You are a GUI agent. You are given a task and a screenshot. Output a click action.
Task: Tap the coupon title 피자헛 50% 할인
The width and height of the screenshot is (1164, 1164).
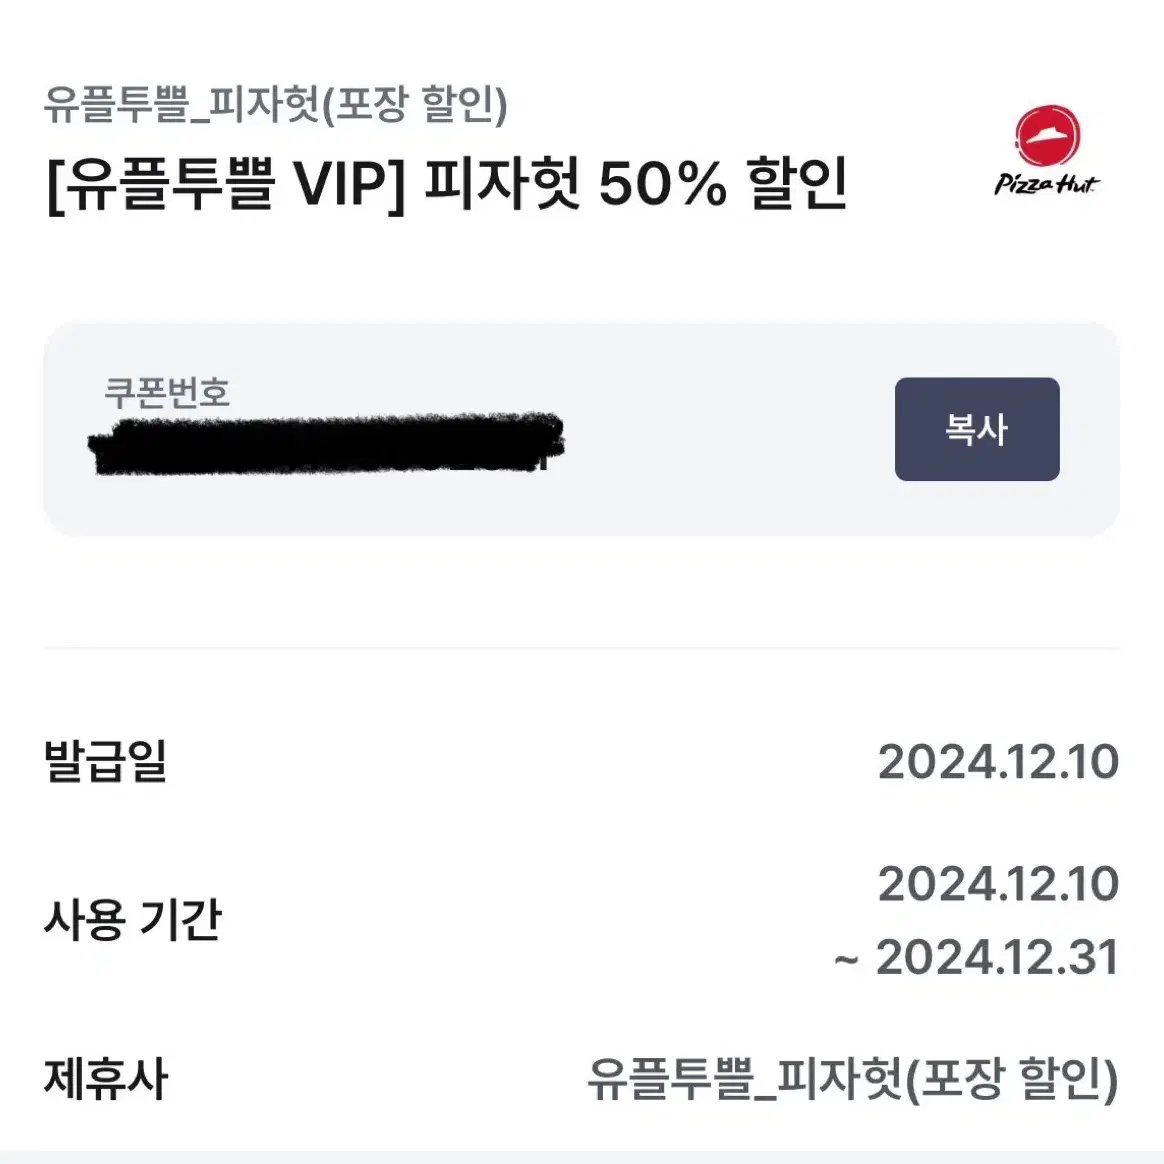pyautogui.click(x=635, y=184)
